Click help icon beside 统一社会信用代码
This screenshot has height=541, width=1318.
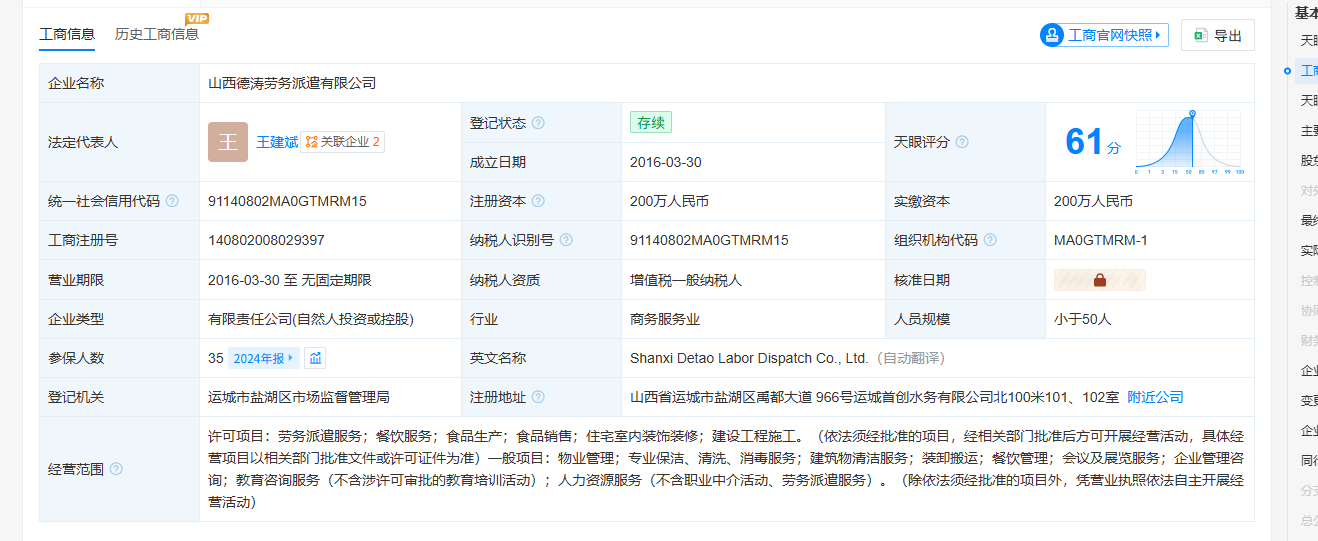172,201
